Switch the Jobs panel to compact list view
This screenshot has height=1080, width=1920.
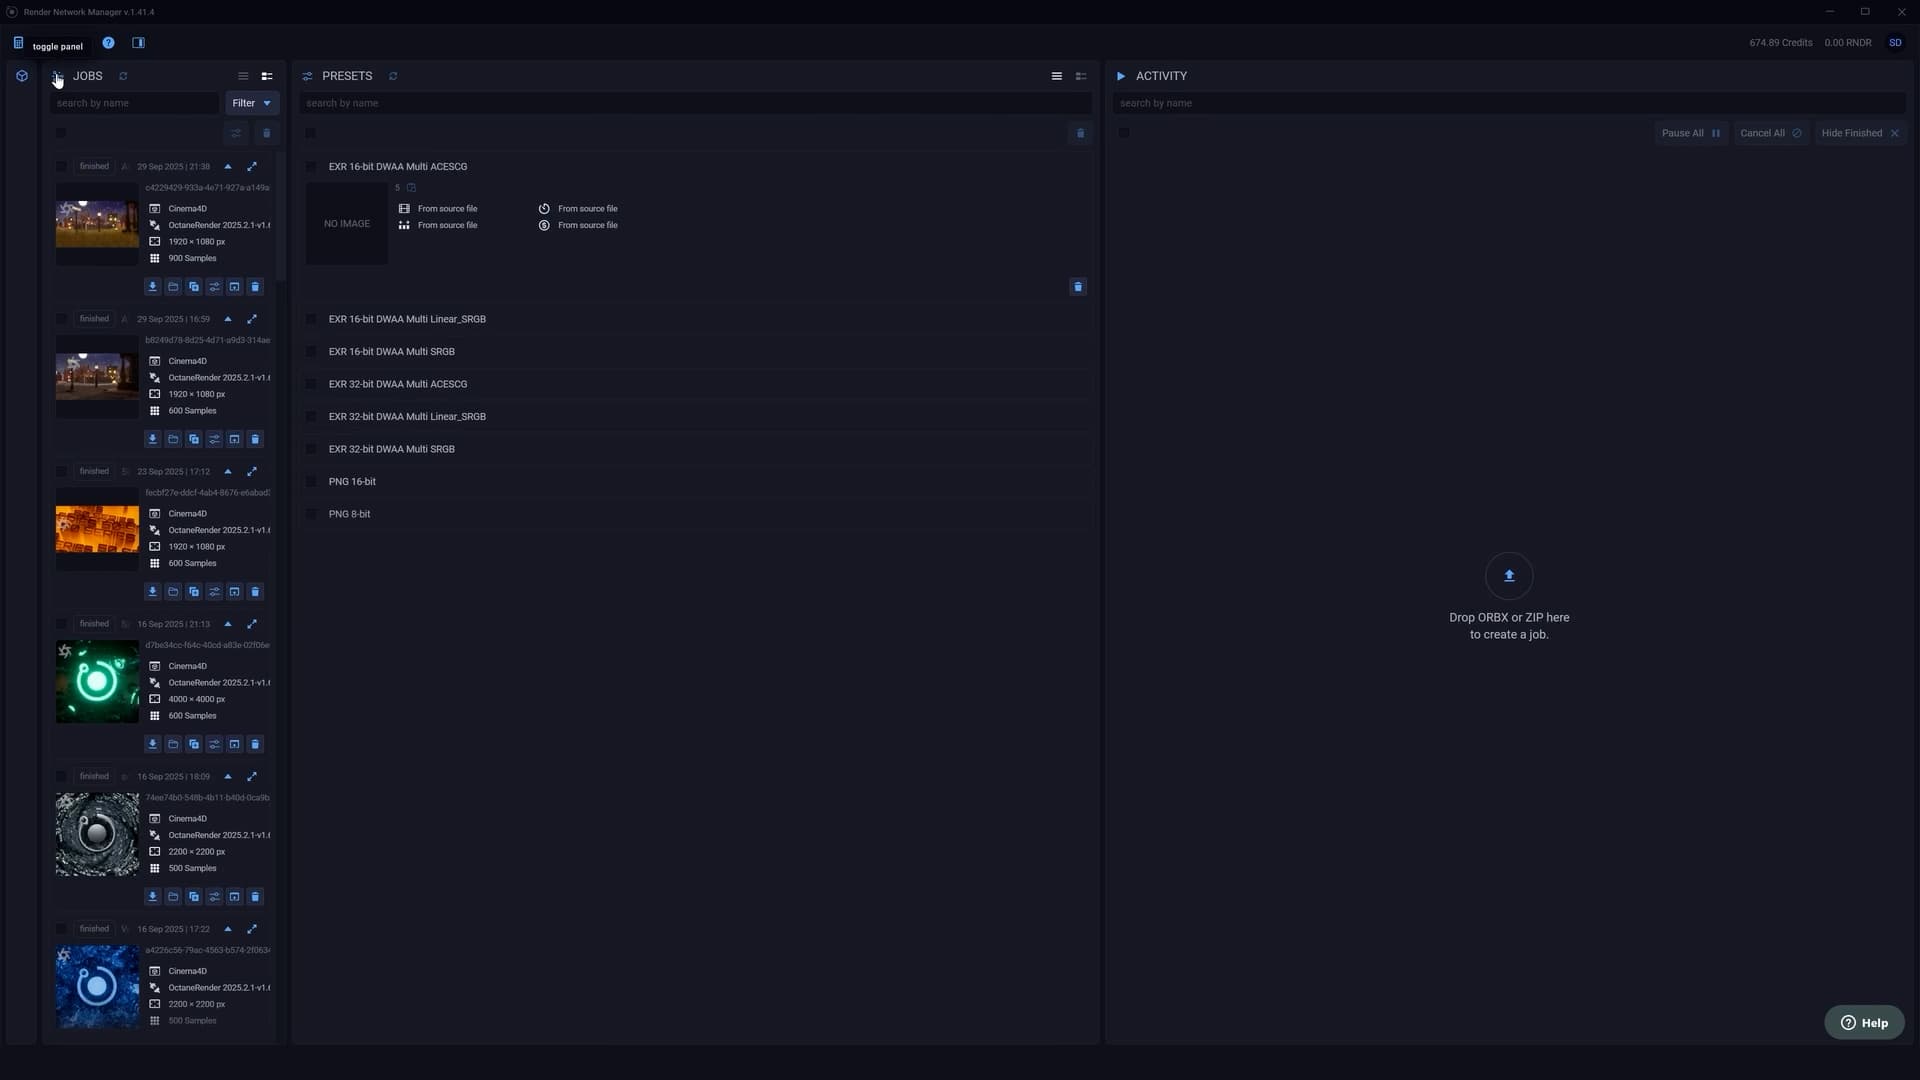[x=243, y=76]
